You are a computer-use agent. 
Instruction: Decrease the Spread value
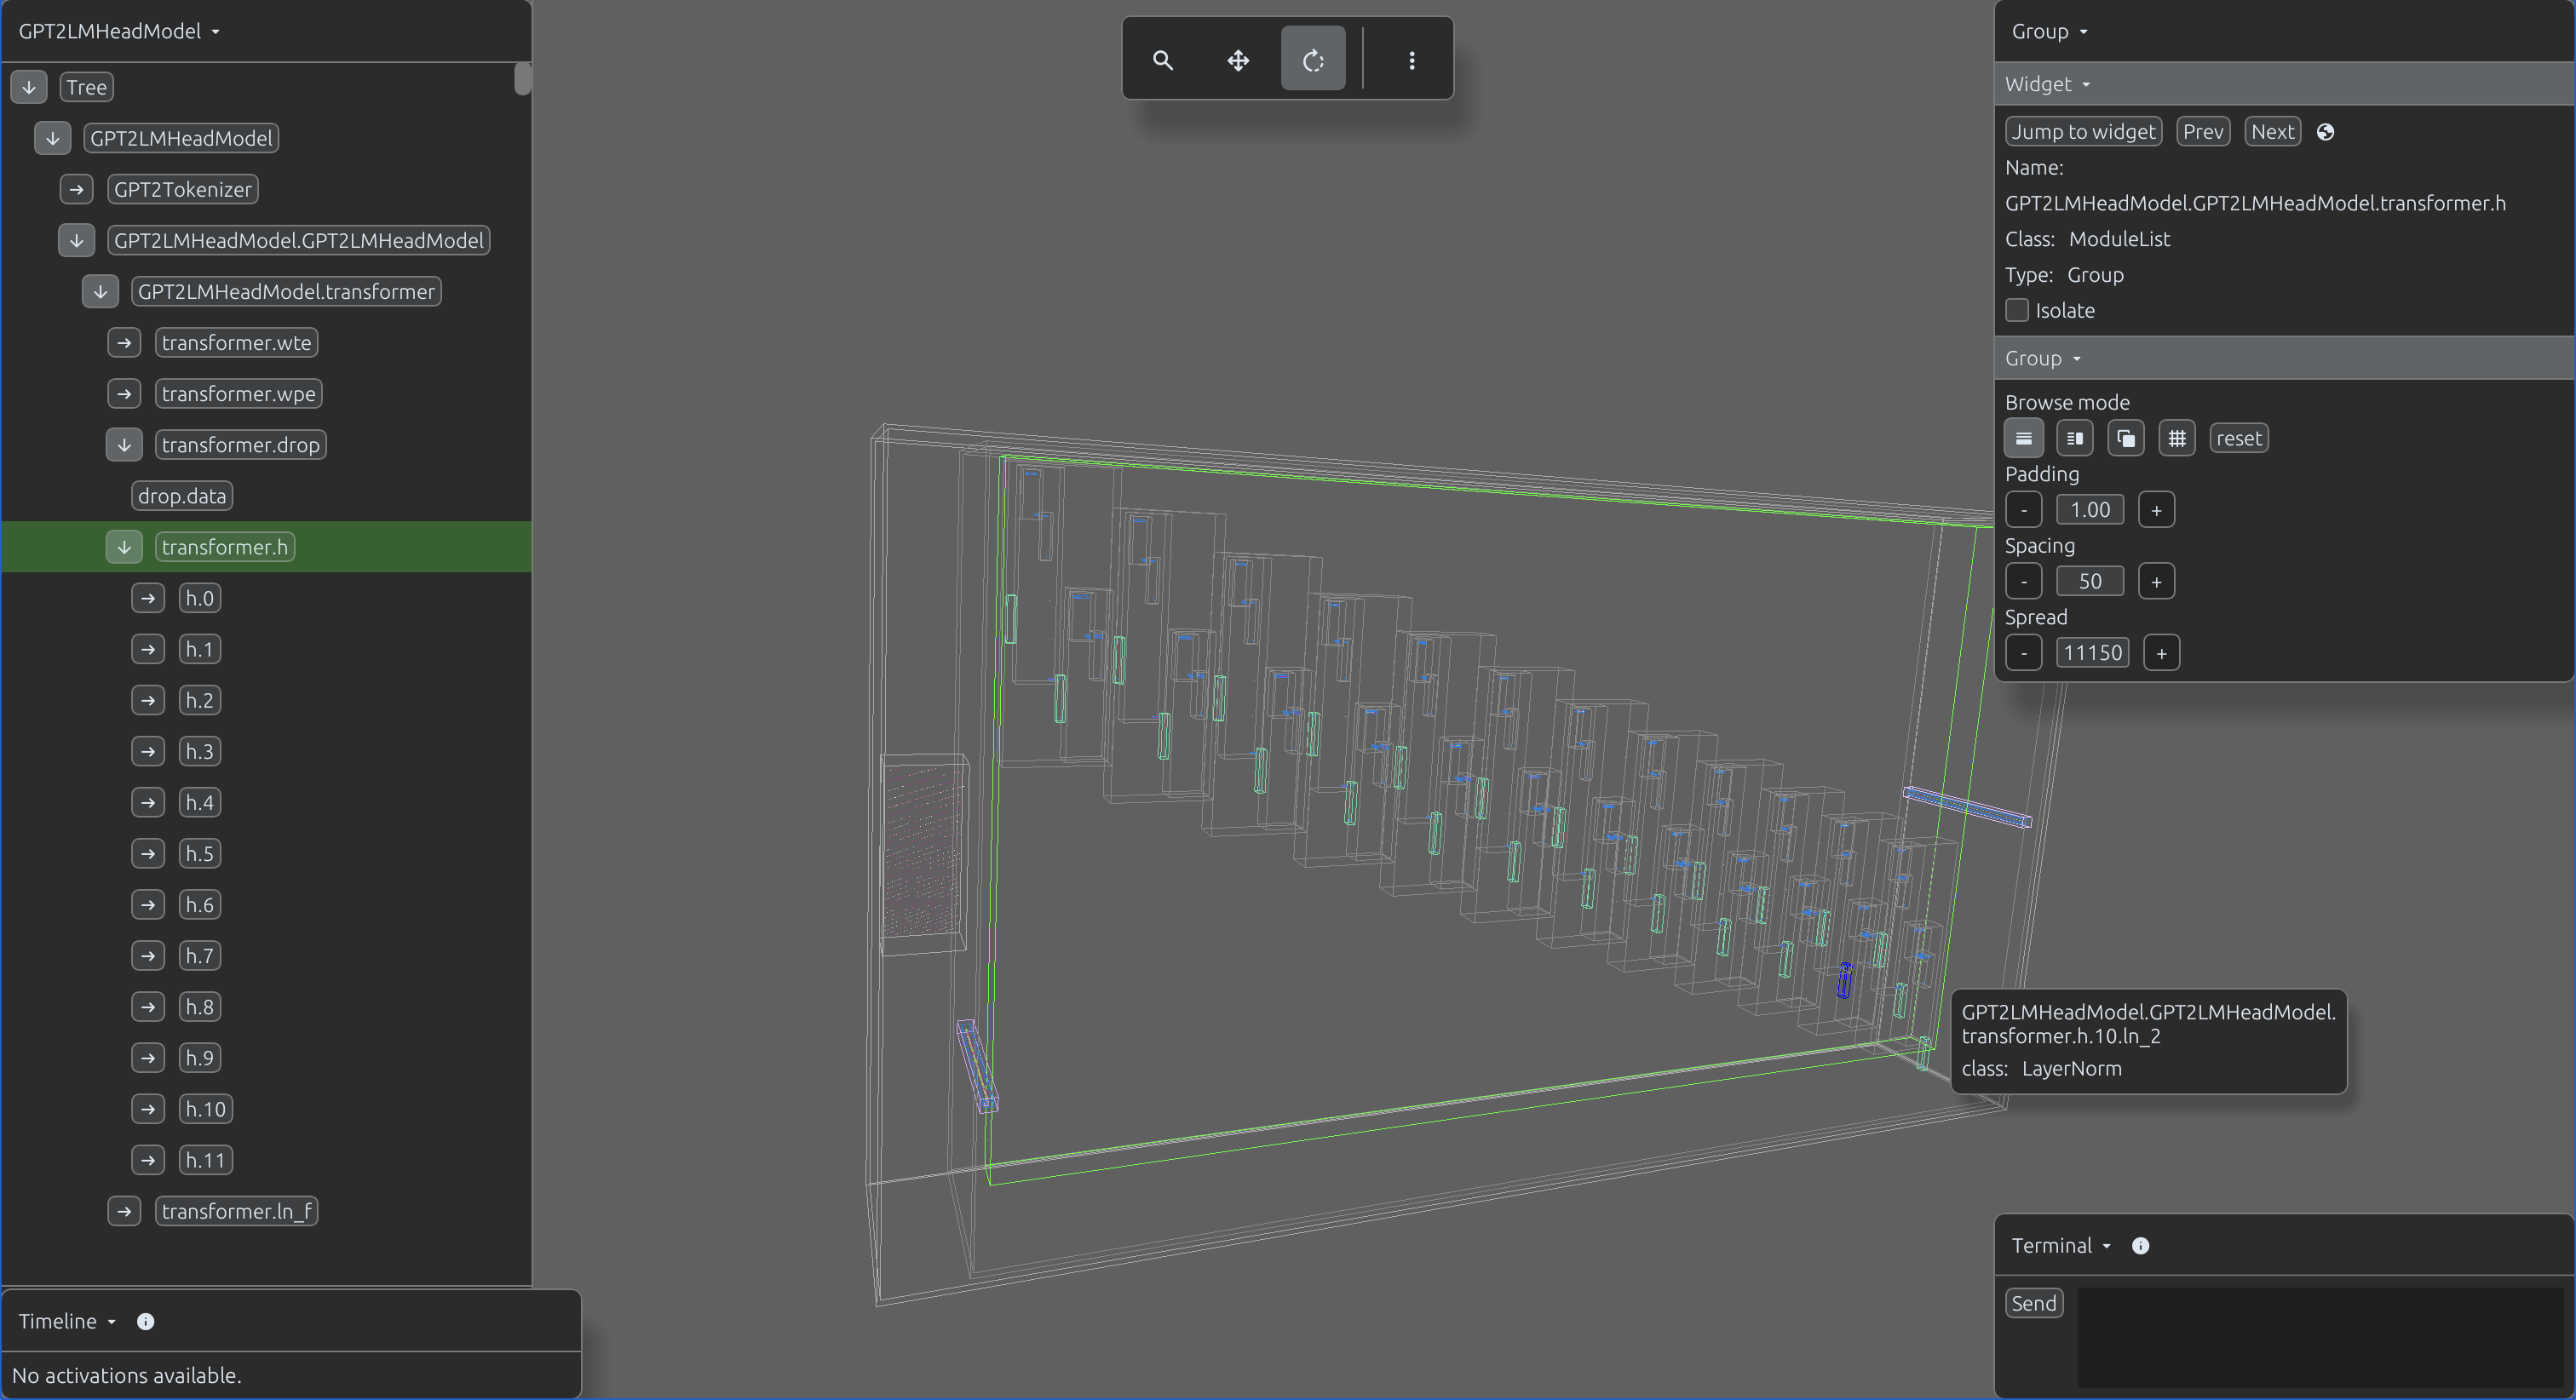(2023, 653)
